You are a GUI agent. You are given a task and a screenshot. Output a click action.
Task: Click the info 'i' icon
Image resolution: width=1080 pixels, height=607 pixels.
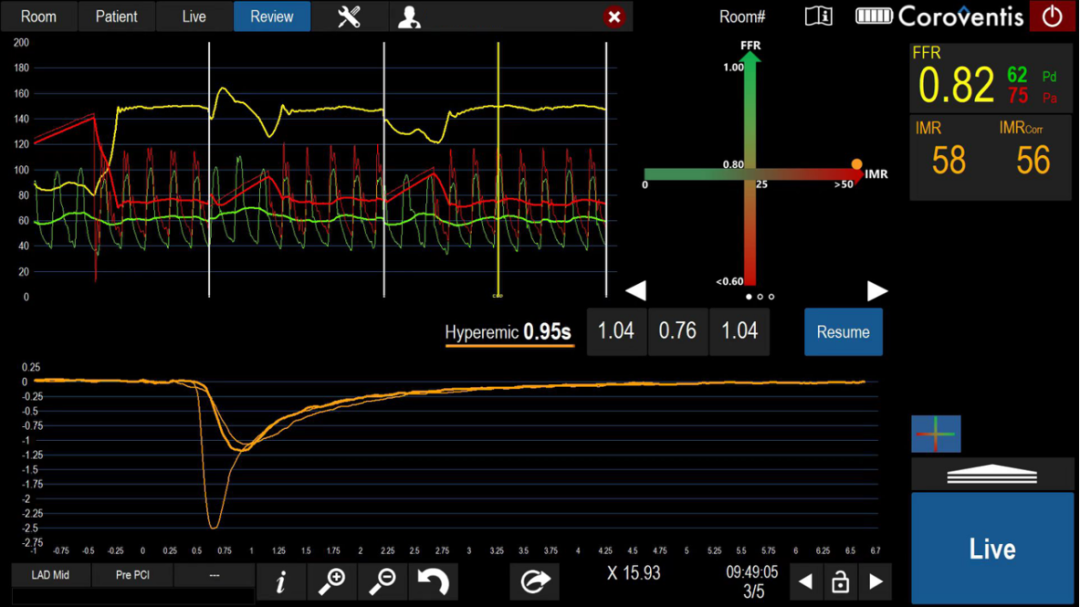click(281, 582)
